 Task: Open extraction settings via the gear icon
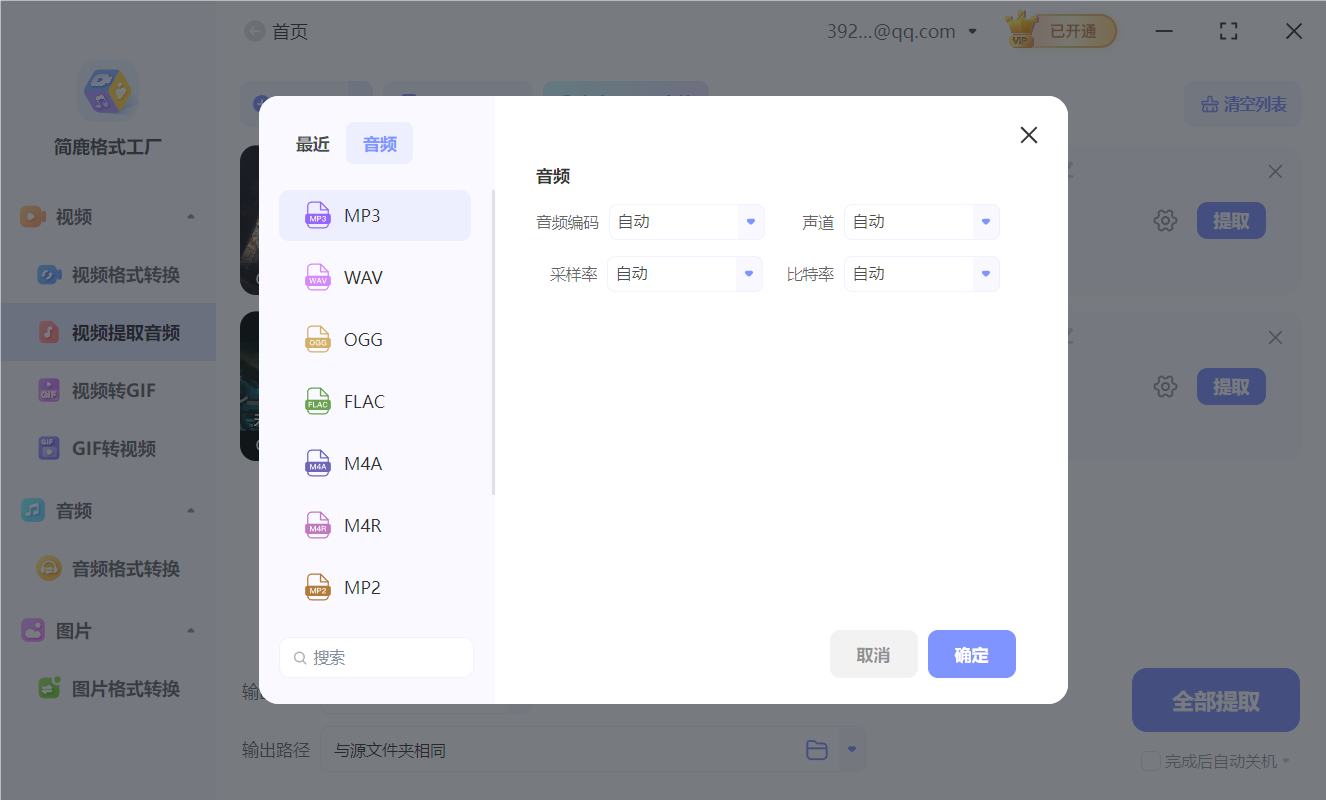coord(1165,220)
